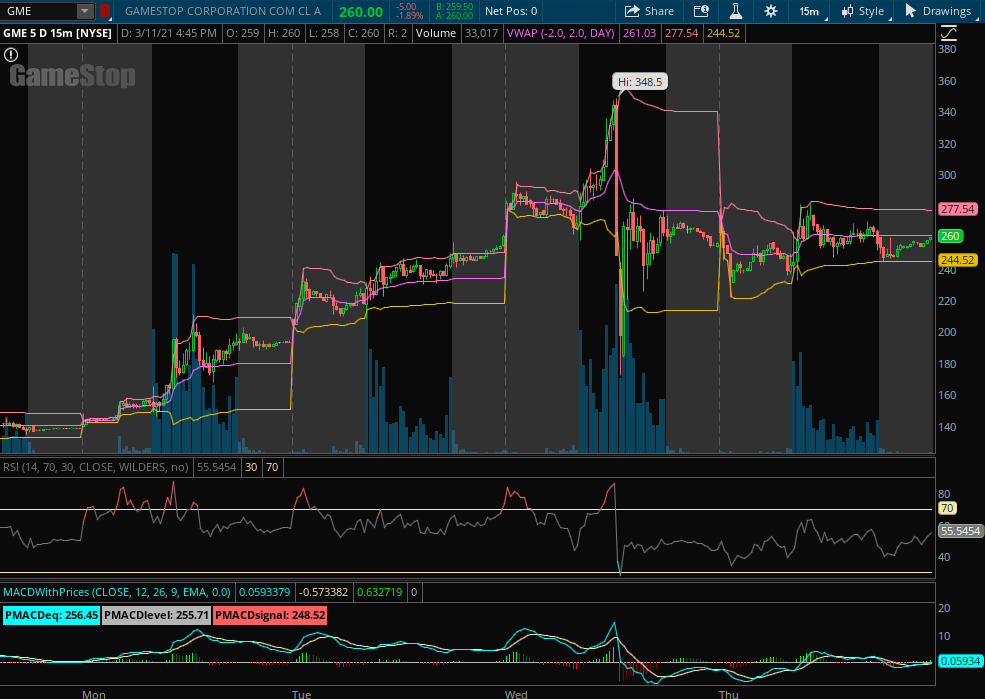Screen dimensions: 985x699
Task: Click the Thu date axis label
Action: tap(729, 694)
